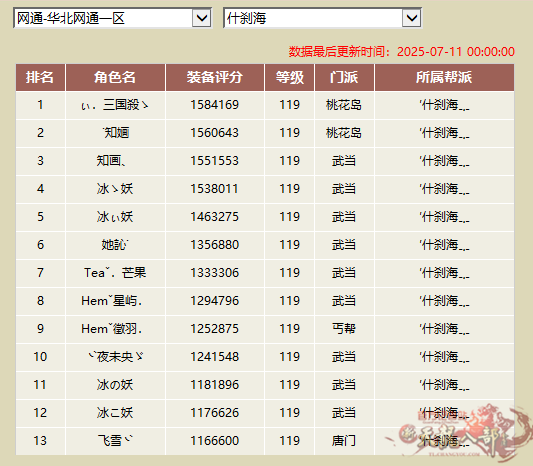Screen dimensions: 533x466
Task: Select character Hem徵羽 in rank 9
Action: 111,329
